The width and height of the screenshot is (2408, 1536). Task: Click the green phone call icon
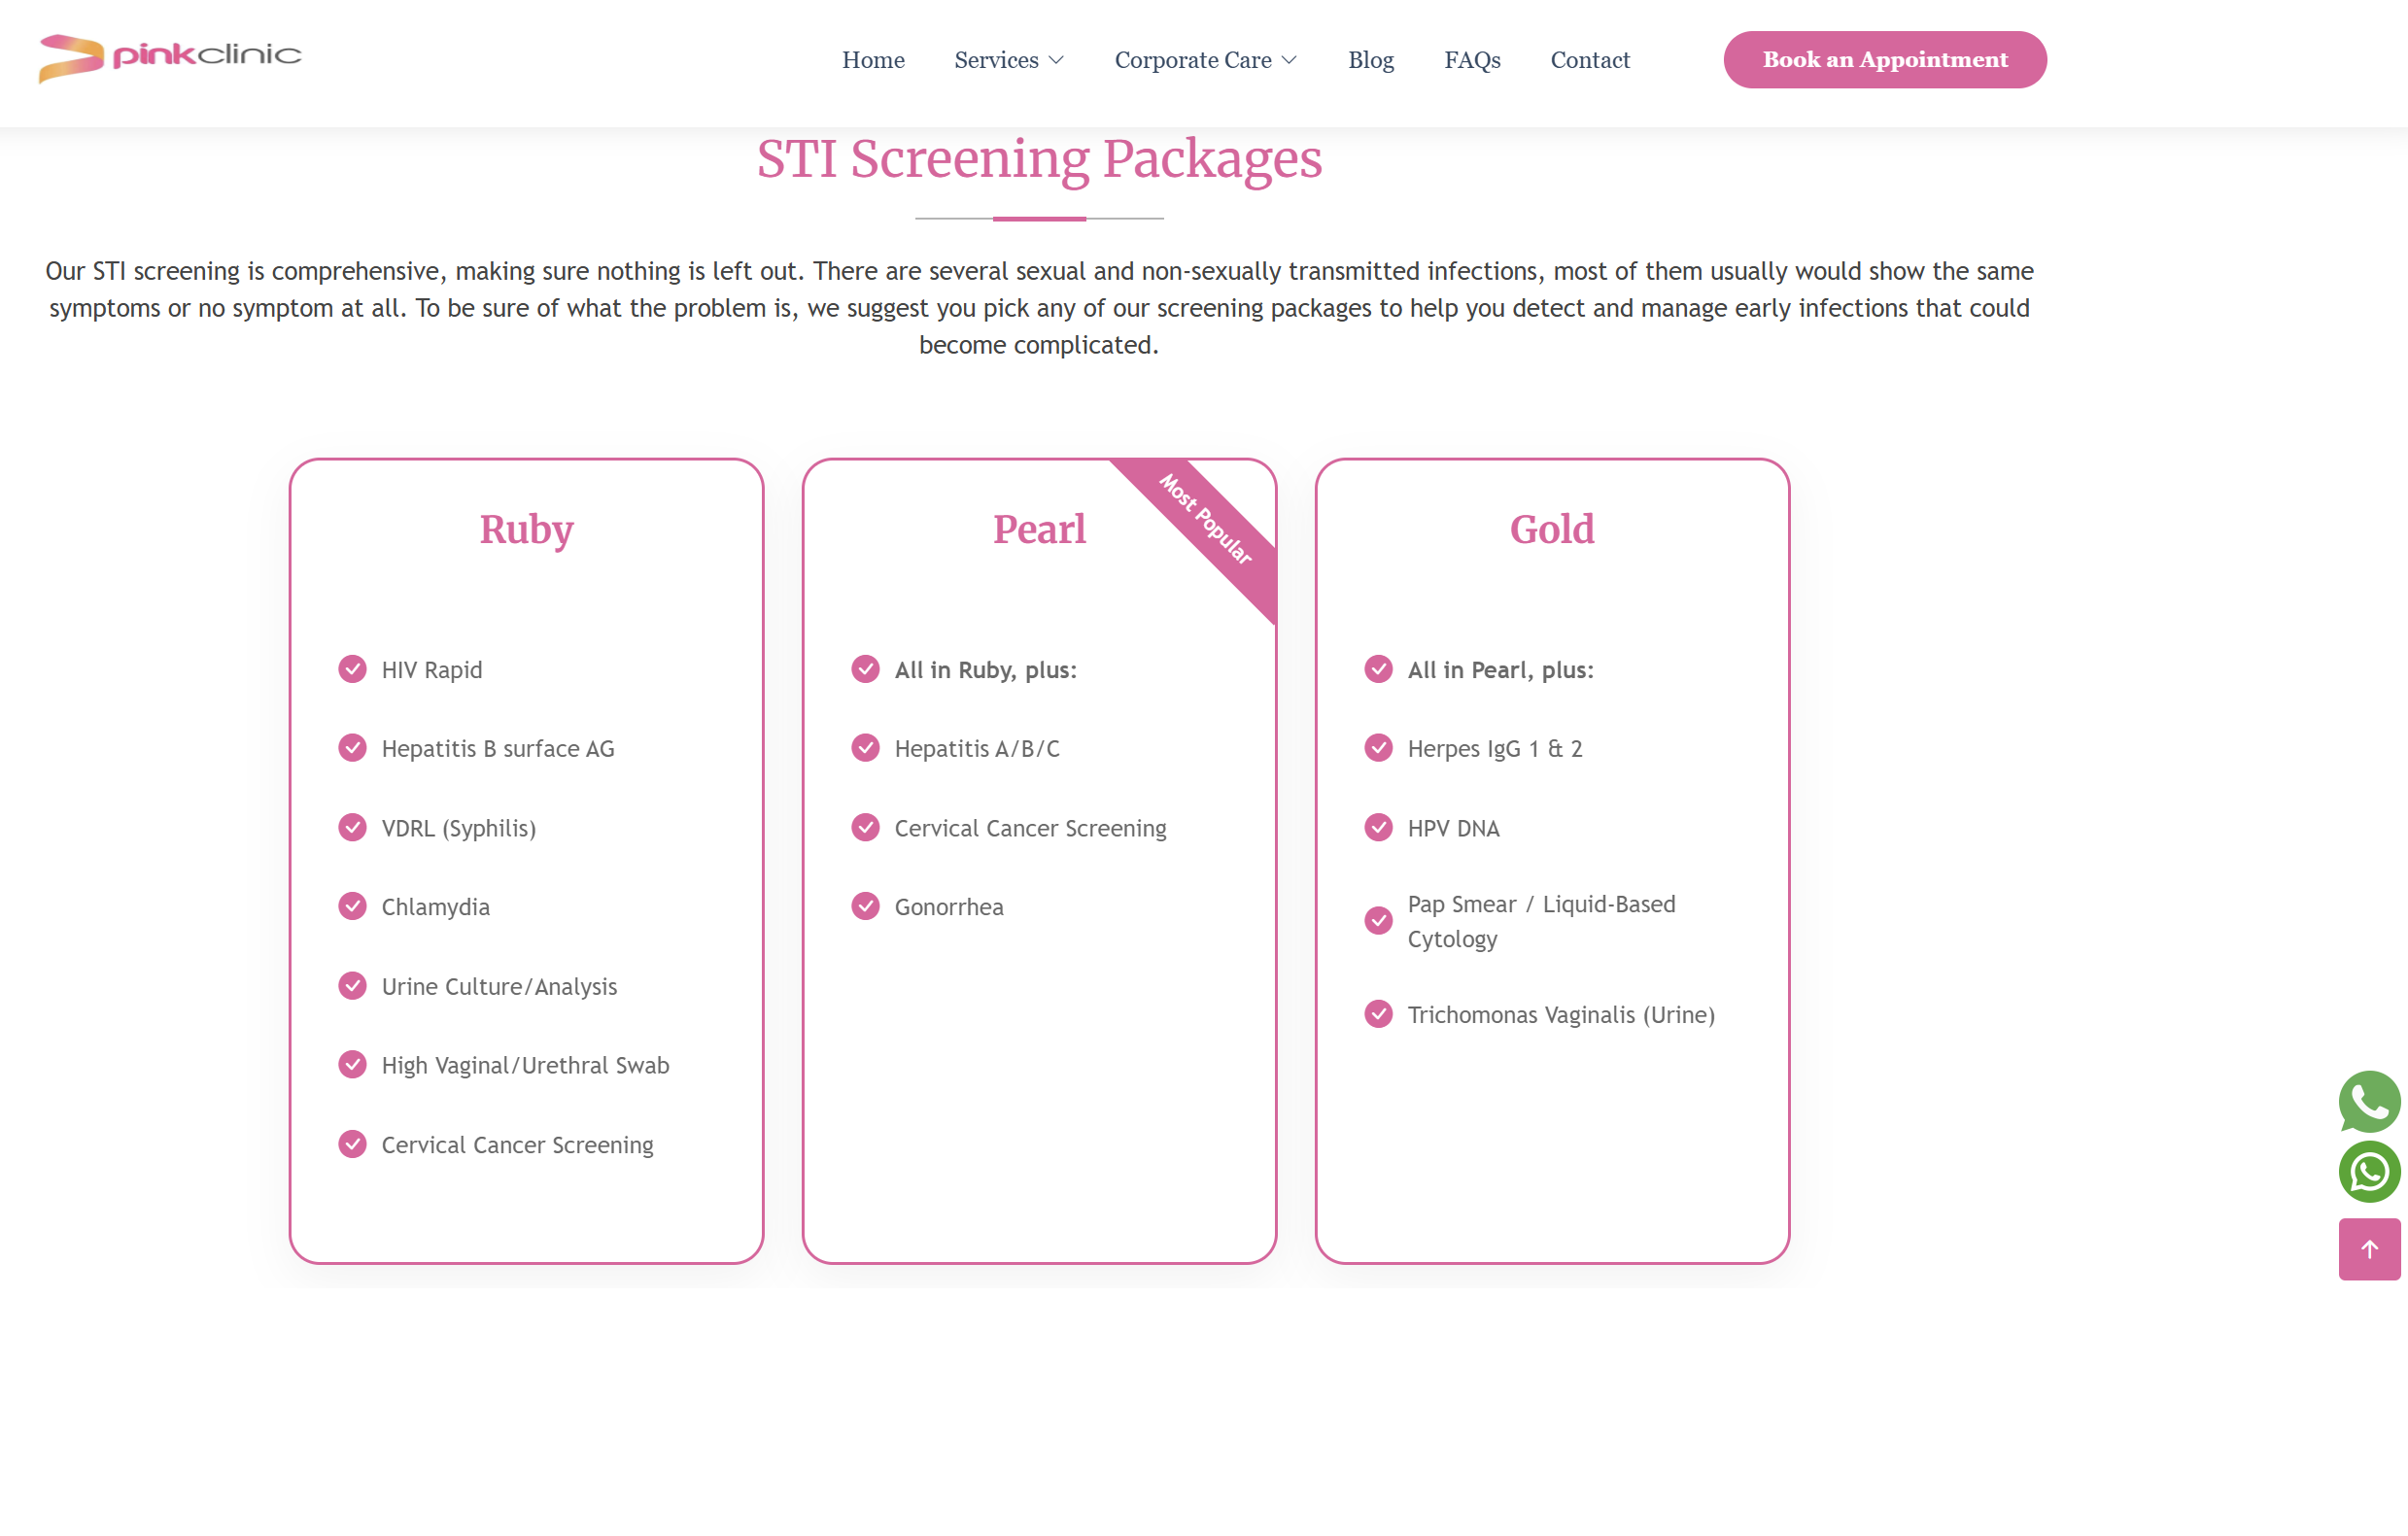(x=2368, y=1101)
